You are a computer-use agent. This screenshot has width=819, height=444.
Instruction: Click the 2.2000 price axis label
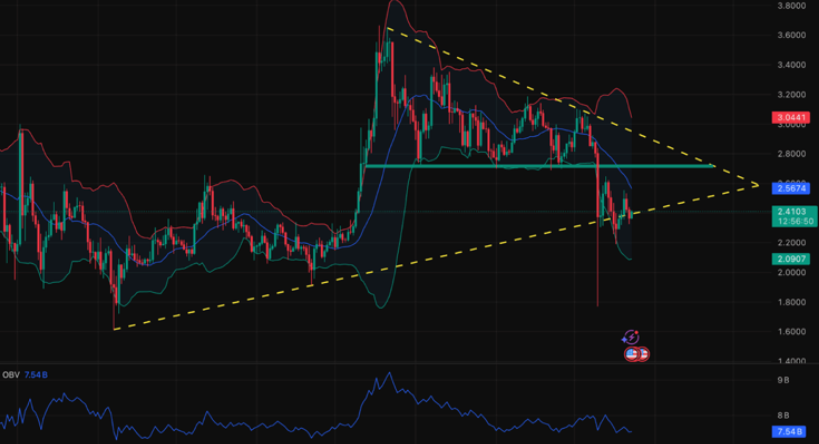pos(791,243)
